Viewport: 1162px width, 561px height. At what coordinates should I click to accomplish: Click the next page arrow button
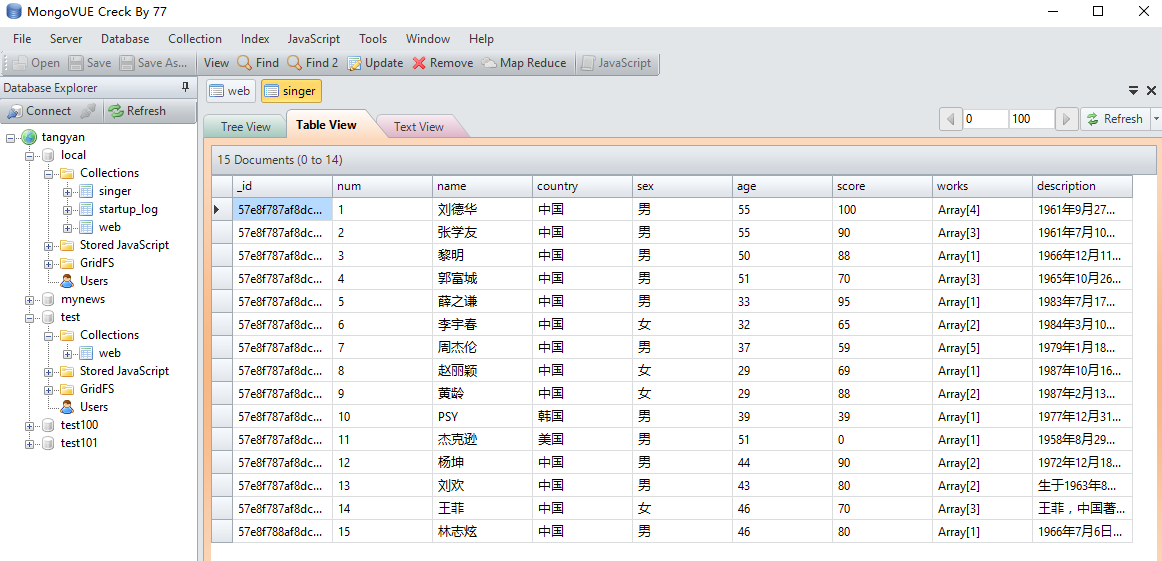coord(1066,119)
